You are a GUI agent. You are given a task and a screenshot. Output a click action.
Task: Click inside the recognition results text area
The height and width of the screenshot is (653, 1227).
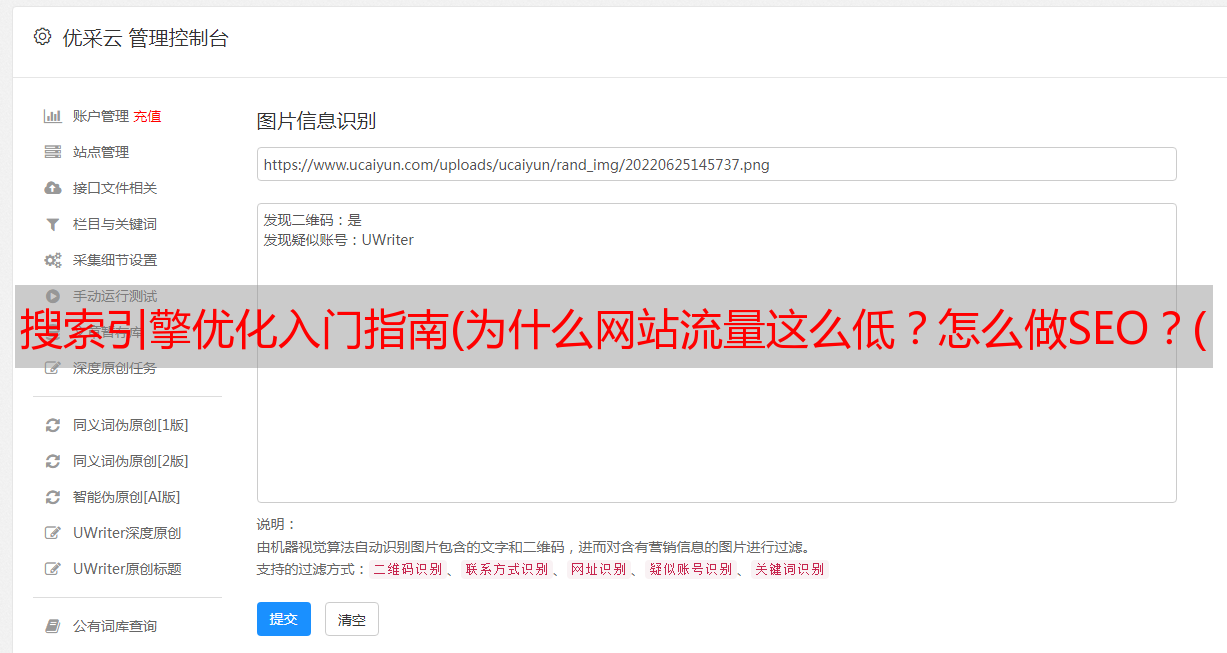point(716,352)
